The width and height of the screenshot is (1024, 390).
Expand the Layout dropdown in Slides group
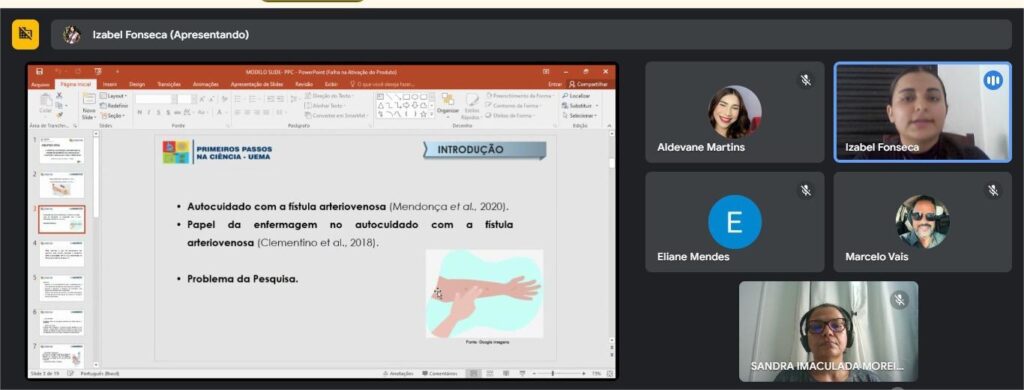pyautogui.click(x=114, y=96)
